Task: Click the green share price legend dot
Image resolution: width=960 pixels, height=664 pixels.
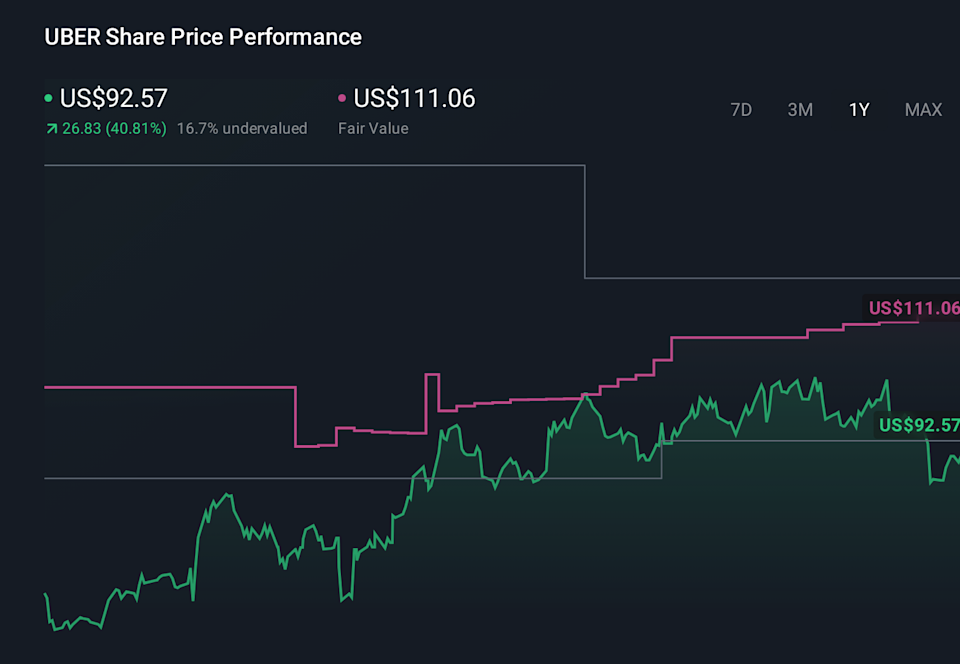Action: point(49,99)
